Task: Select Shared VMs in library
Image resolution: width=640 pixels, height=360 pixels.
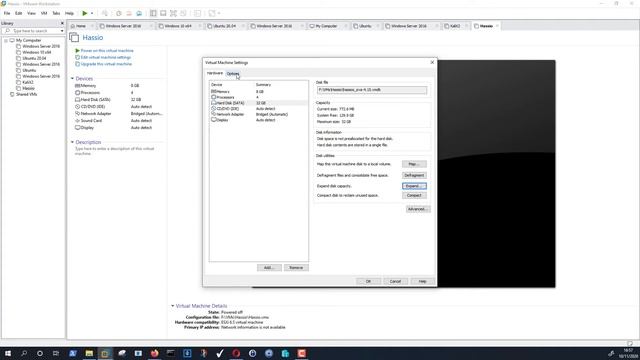Action: (26, 94)
